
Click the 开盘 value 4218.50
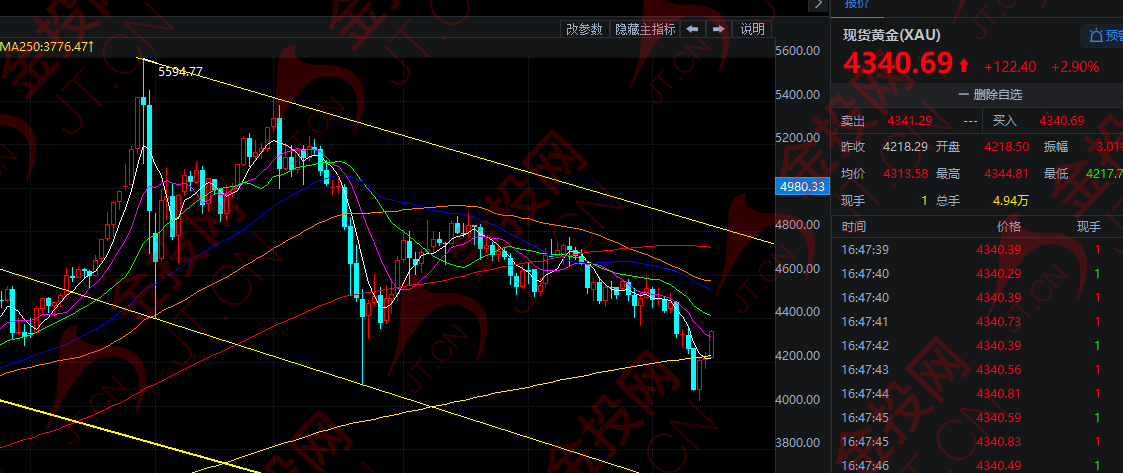point(1006,147)
